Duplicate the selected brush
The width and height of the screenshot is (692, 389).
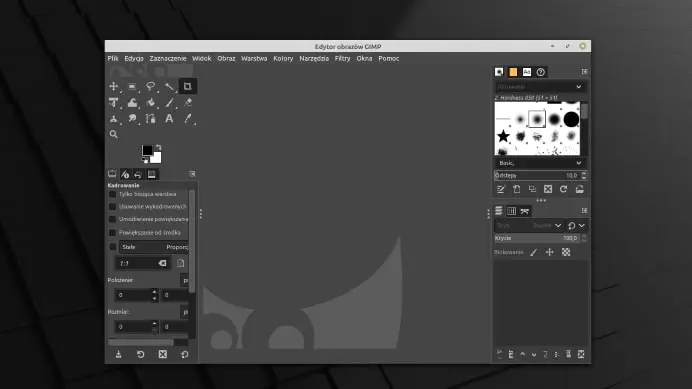tap(532, 189)
